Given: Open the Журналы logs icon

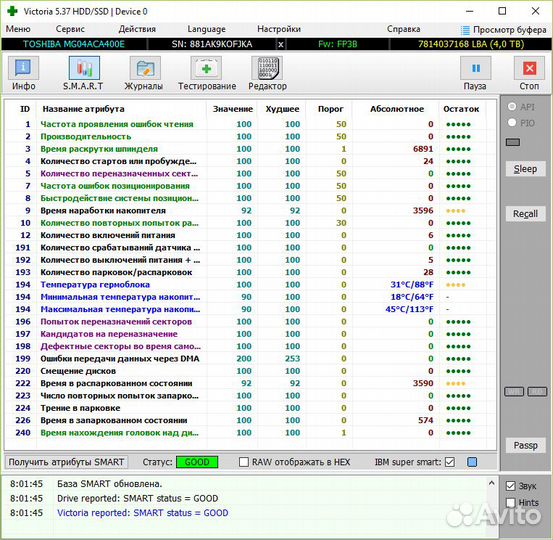Looking at the screenshot, I should tap(145, 68).
